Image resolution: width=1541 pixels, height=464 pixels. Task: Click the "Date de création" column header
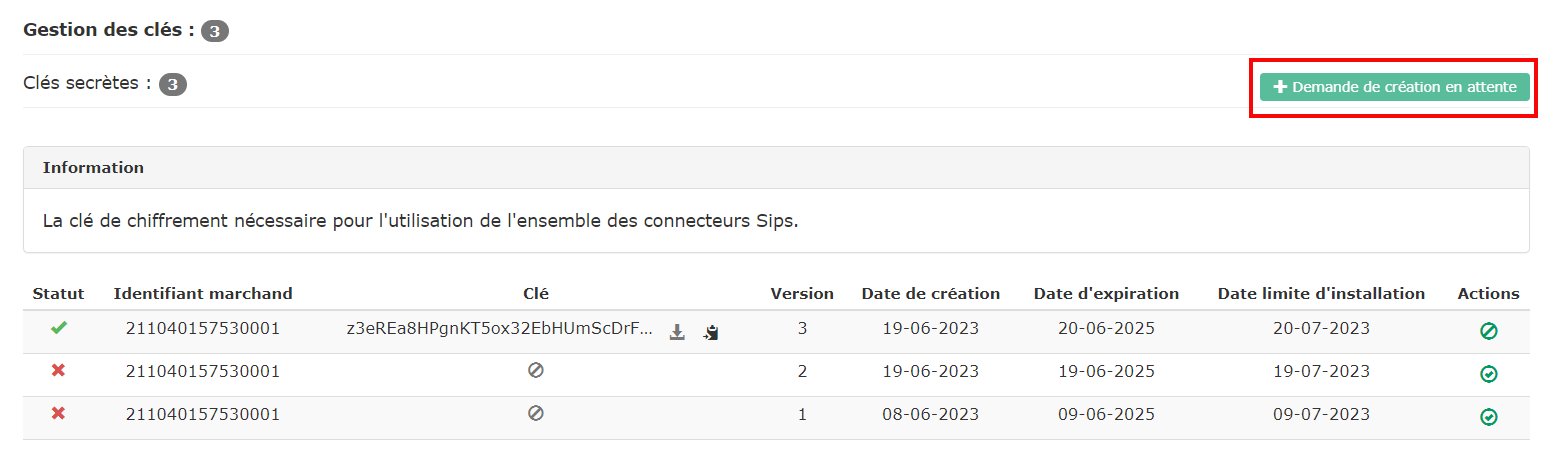tap(930, 293)
